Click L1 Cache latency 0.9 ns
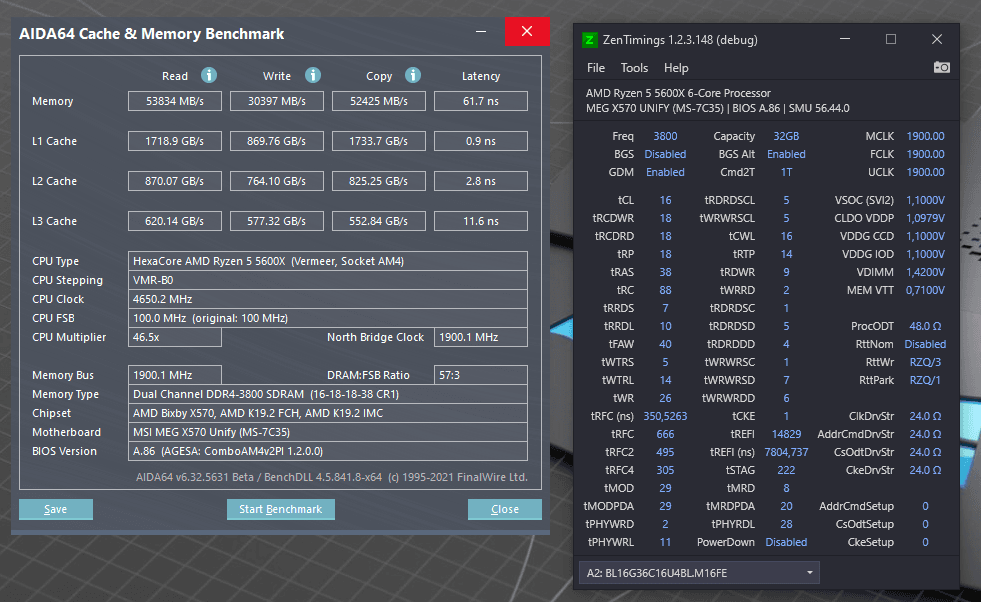 click(x=481, y=141)
